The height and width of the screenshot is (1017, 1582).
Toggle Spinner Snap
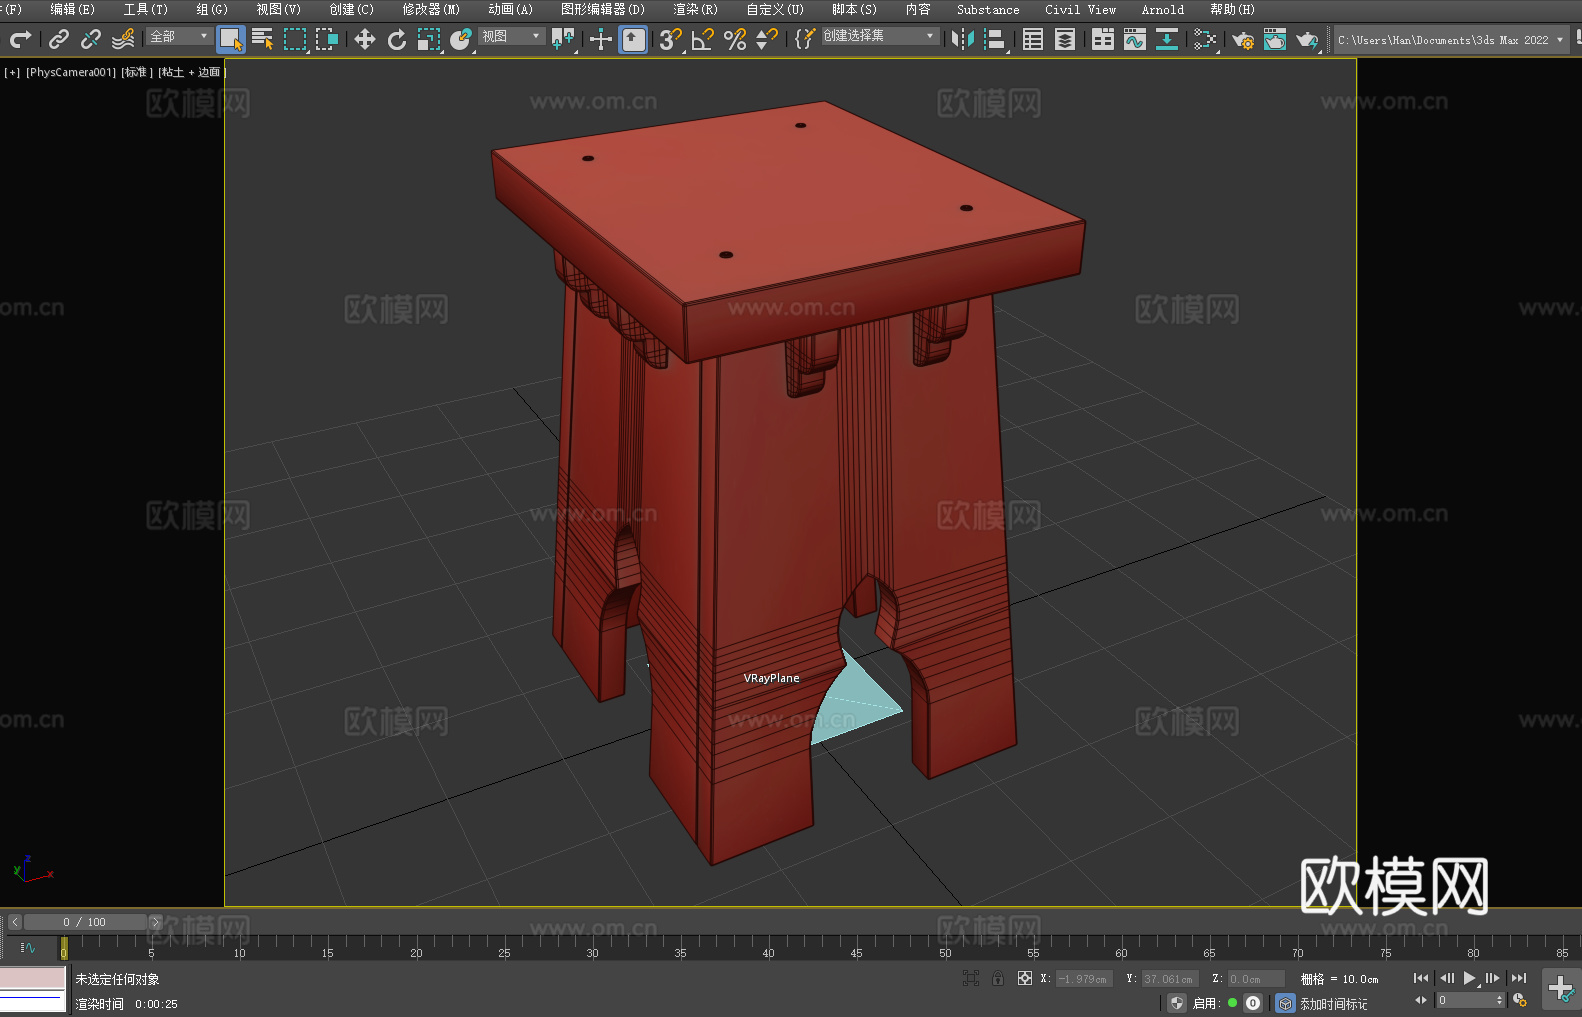click(x=767, y=39)
